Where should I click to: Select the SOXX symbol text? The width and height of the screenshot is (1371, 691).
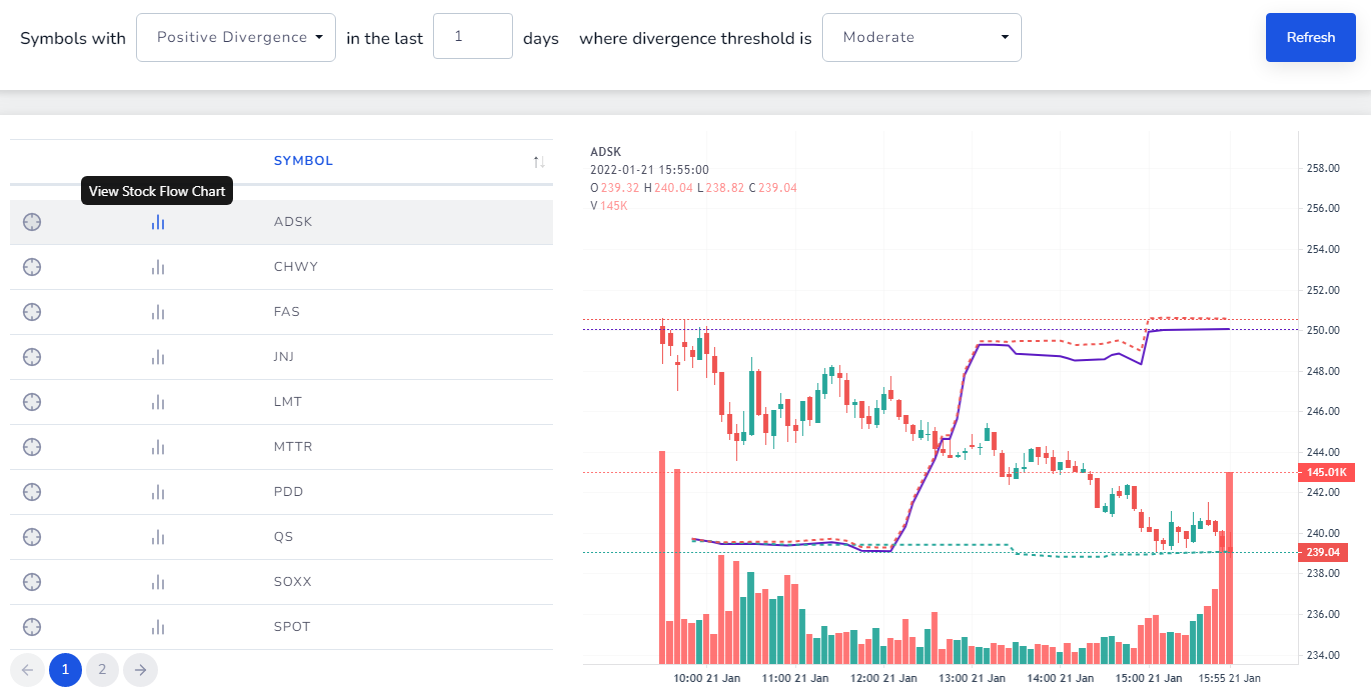click(x=293, y=582)
